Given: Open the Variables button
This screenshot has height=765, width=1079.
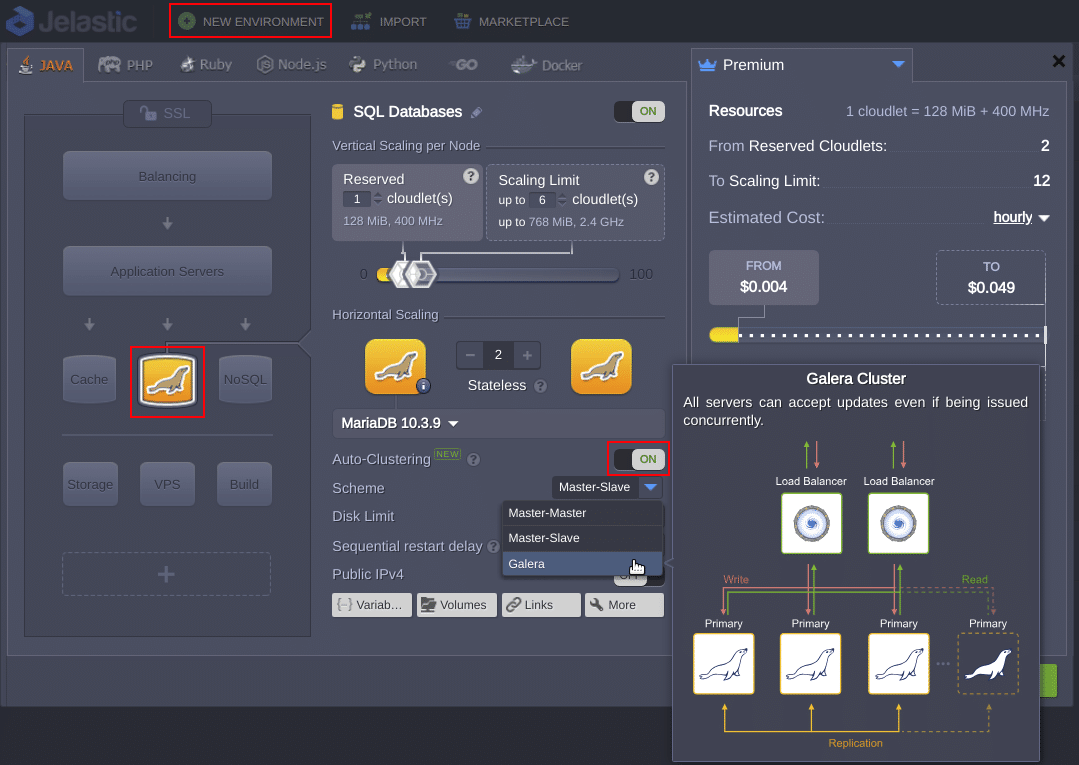Looking at the screenshot, I should [372, 605].
